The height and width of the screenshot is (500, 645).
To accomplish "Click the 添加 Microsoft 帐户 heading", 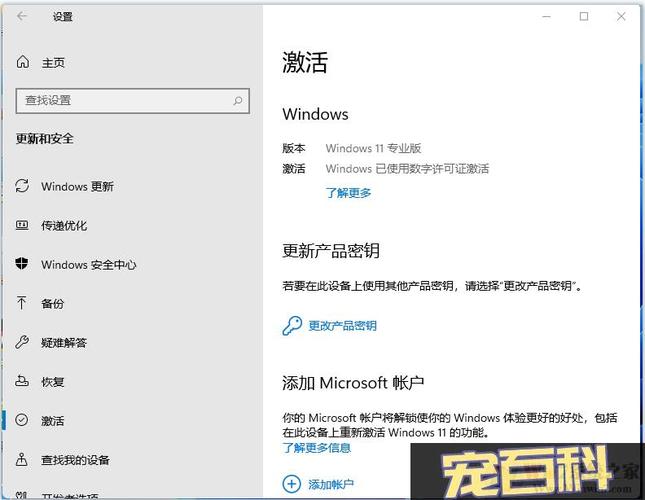I will (x=353, y=383).
